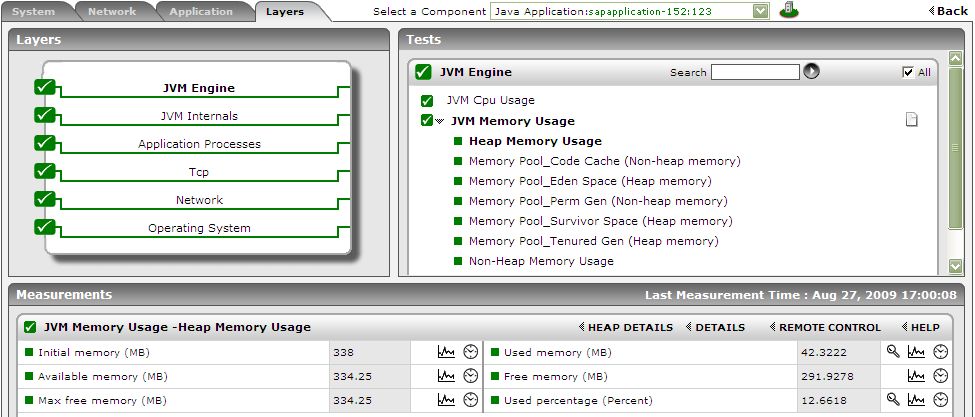Viewport: 975px width, 417px height.
Task: Open graph for Used memory (MB)
Action: [916, 352]
